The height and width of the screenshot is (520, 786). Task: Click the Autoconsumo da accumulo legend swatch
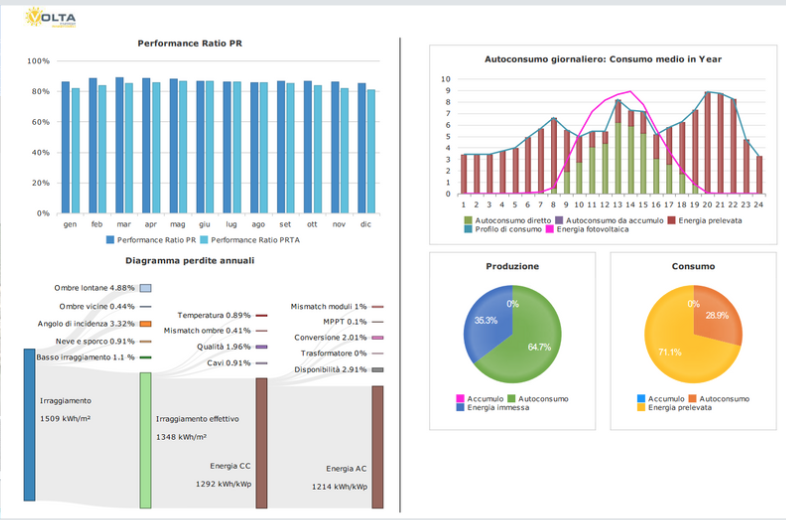pos(559,221)
